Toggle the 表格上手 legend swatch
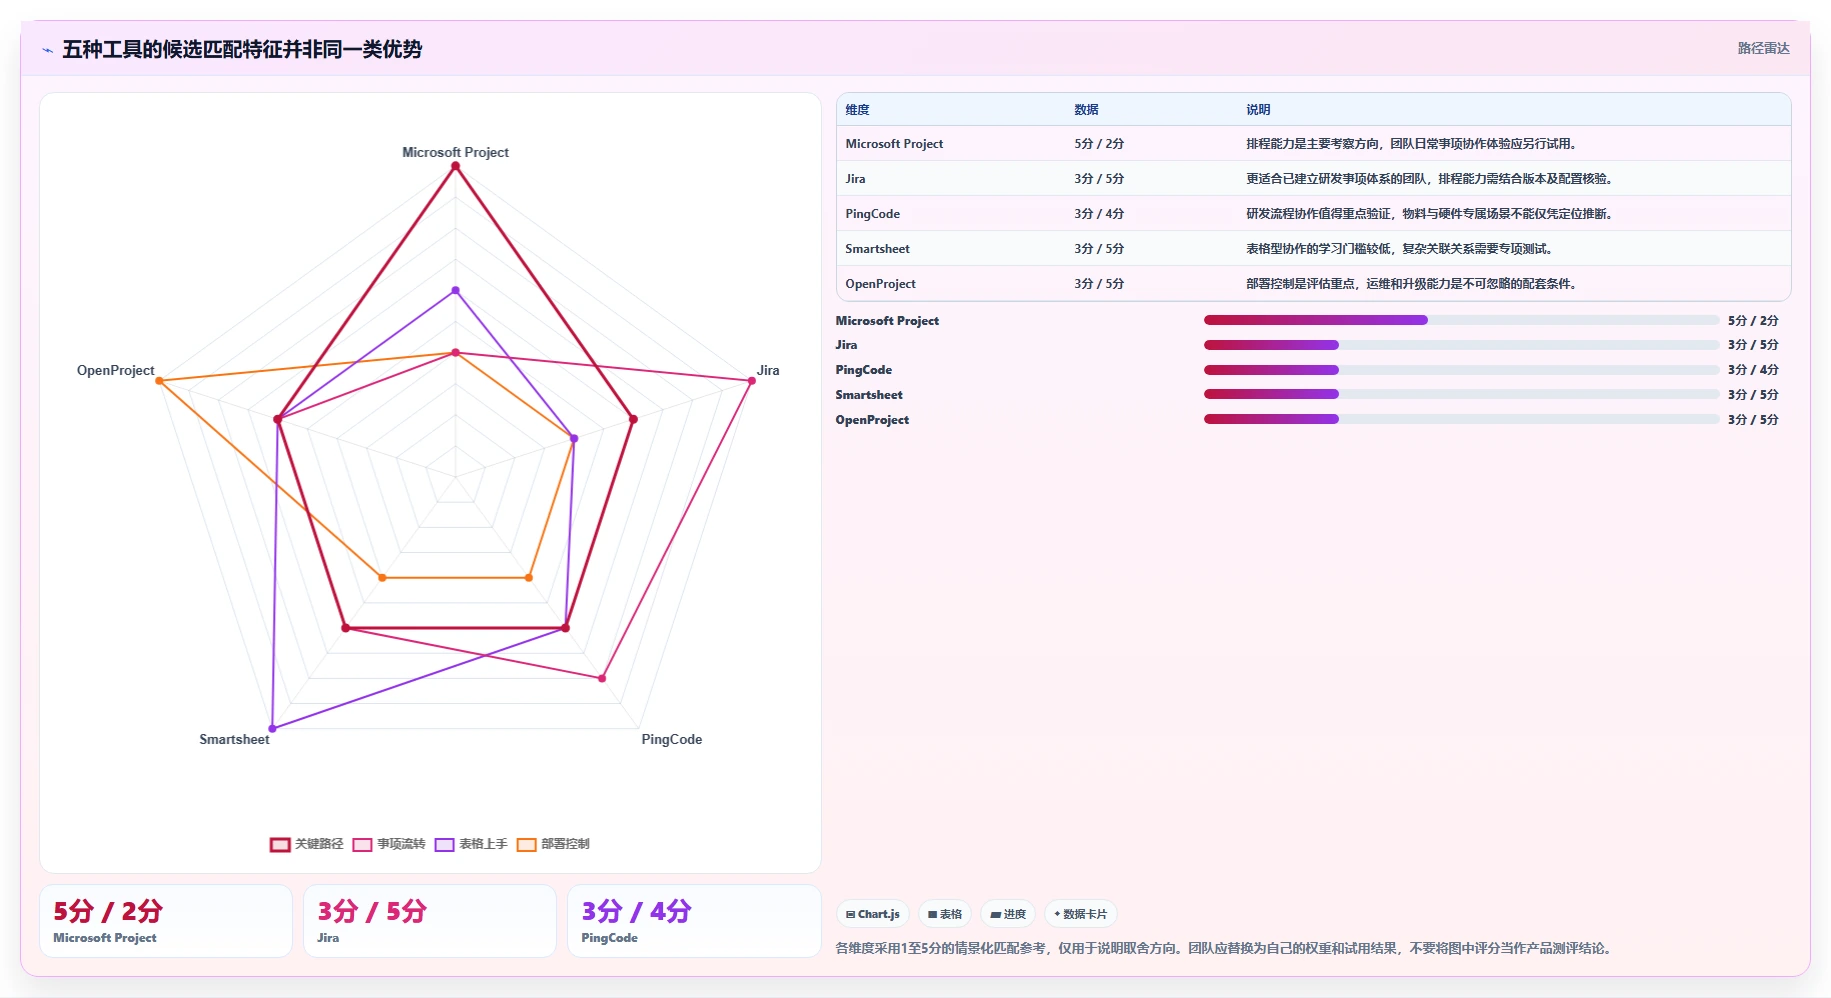Viewport: 1831px width, 998px height. coord(444,845)
